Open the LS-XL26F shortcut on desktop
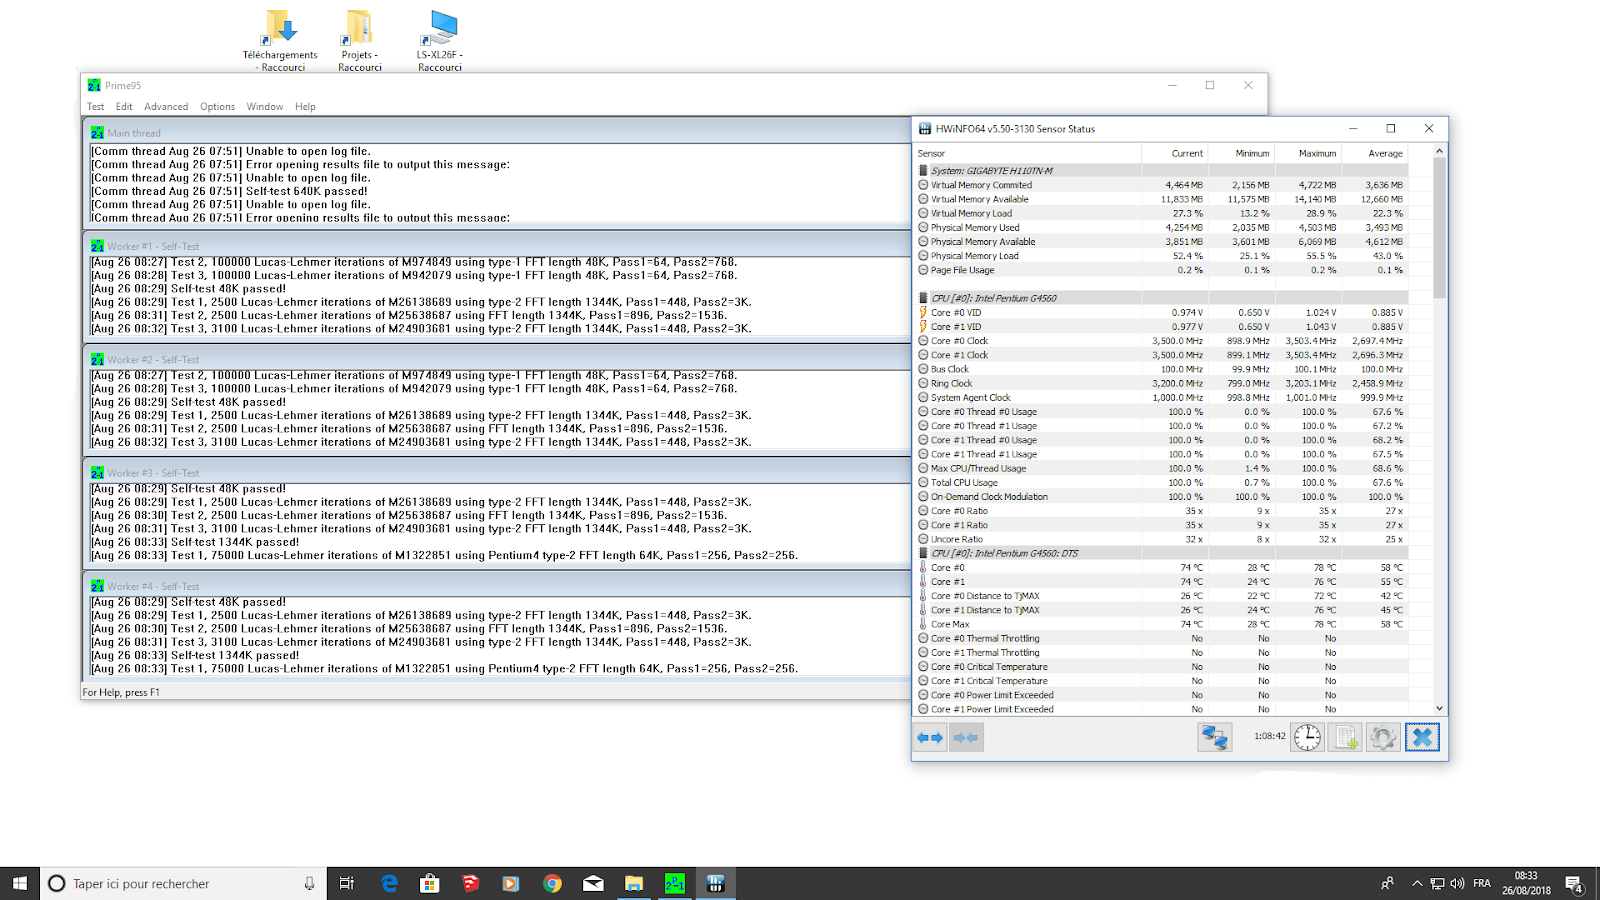Viewport: 1600px width, 900px height. click(440, 40)
